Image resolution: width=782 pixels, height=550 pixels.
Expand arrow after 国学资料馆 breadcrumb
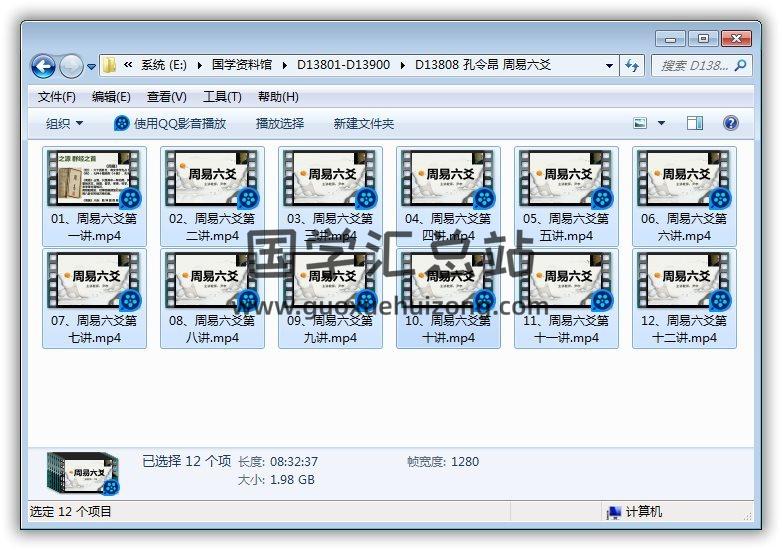click(x=285, y=65)
